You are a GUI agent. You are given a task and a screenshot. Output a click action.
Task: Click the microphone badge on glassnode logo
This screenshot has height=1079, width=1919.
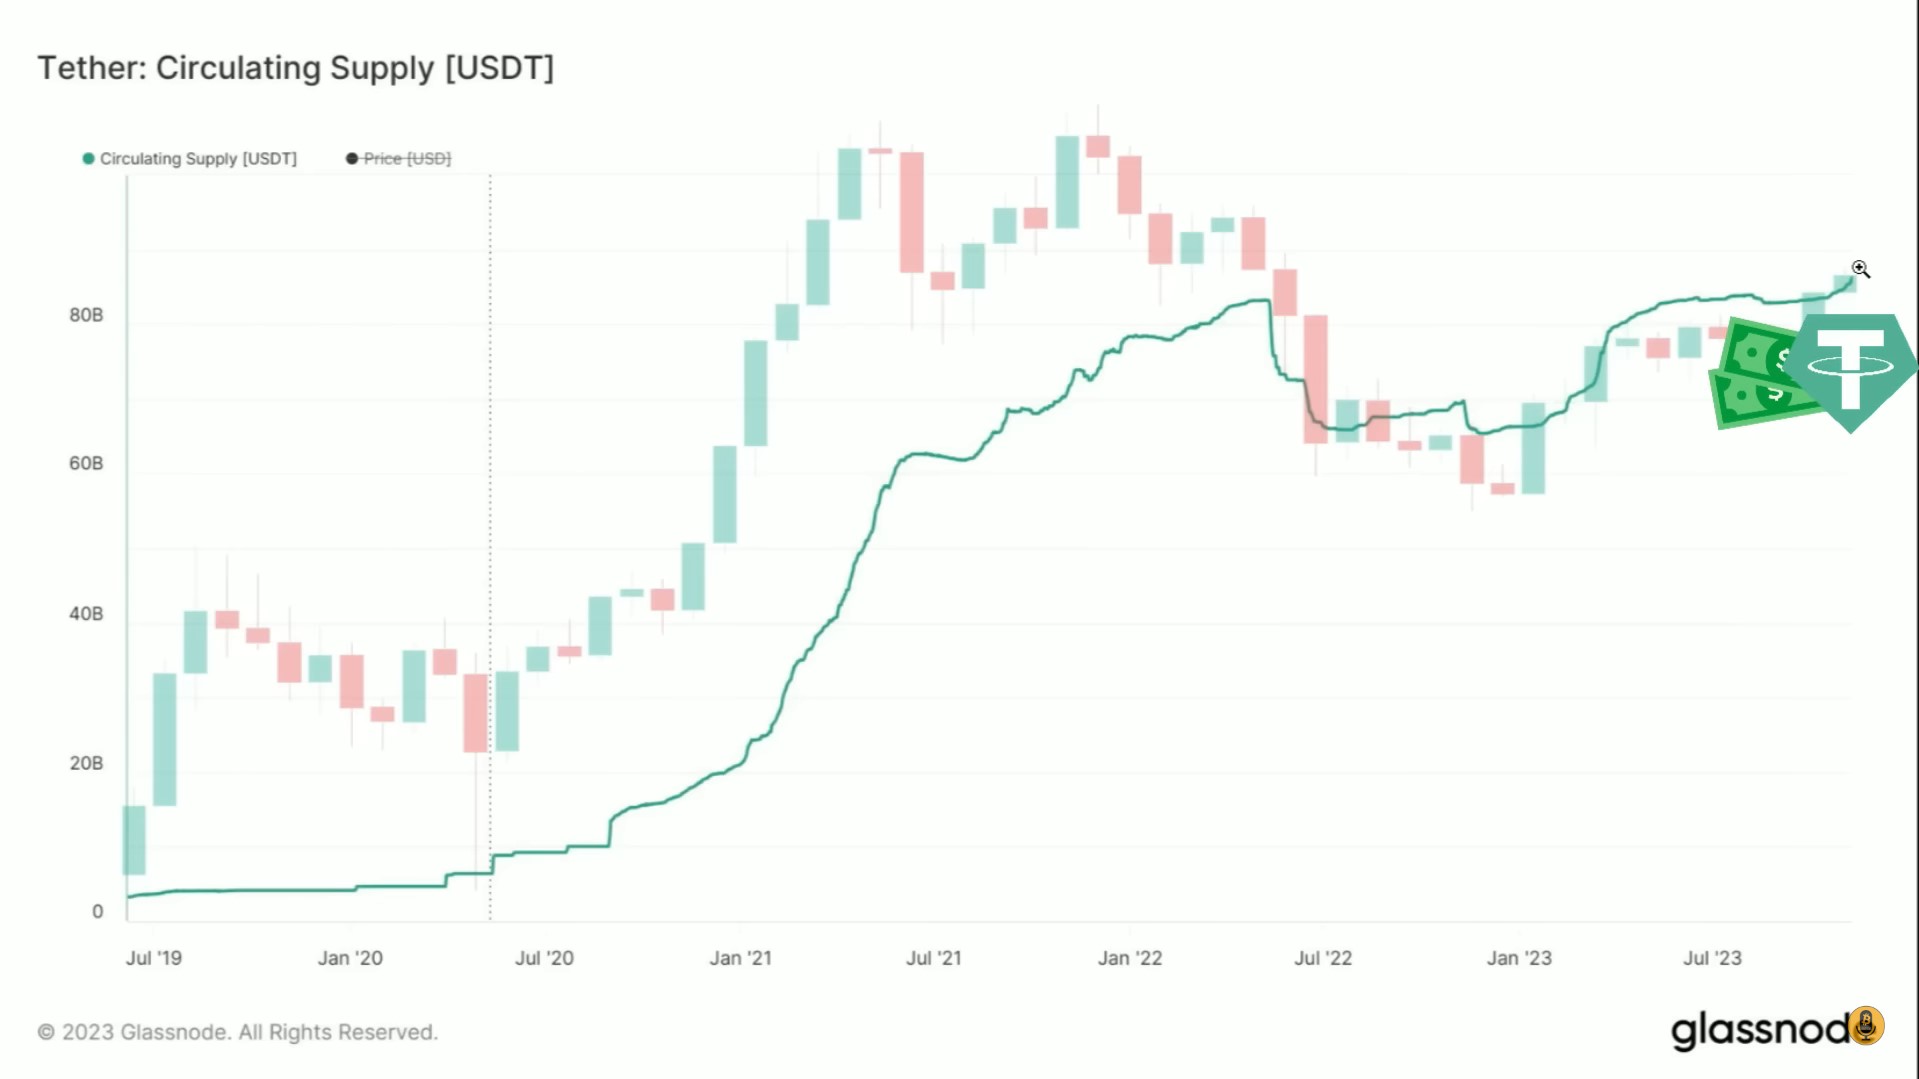click(1866, 1025)
